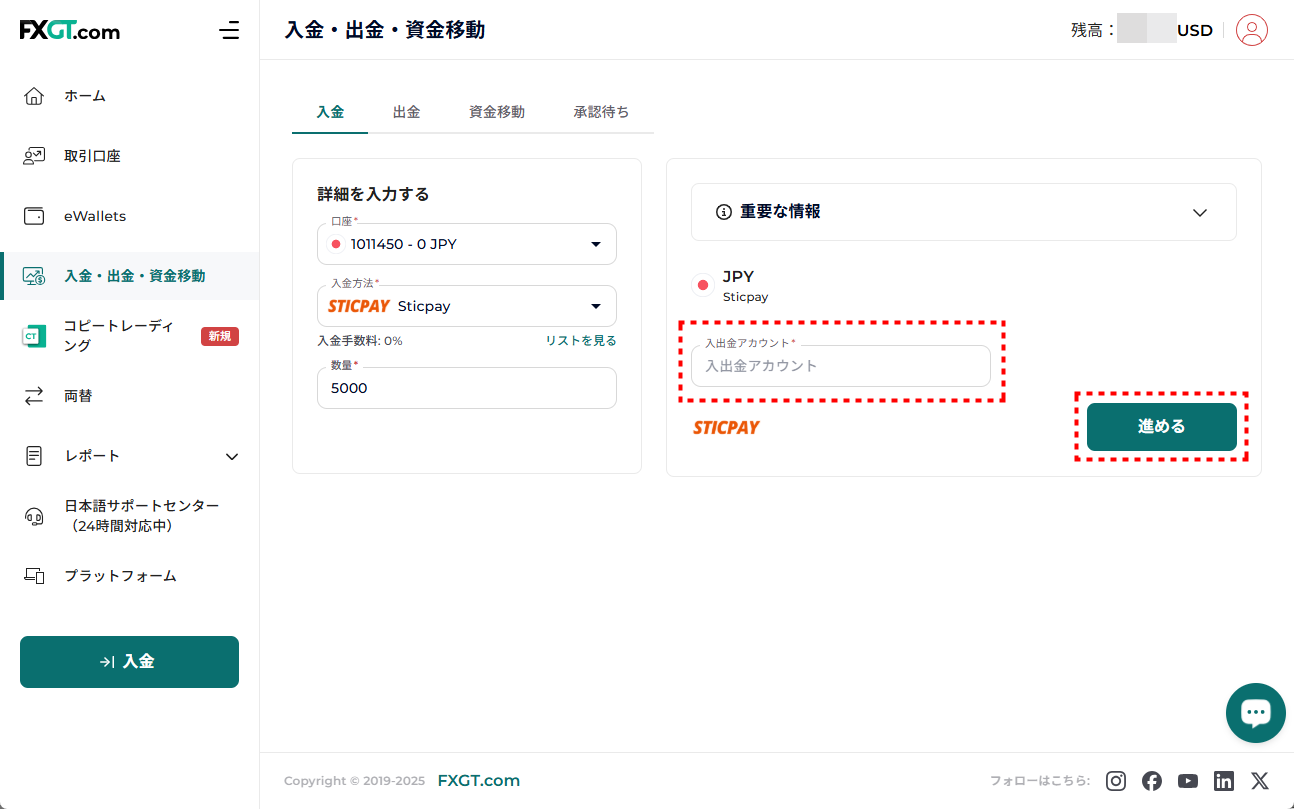Image resolution: width=1294 pixels, height=809 pixels.
Task: Select the JPY Sticpay radio option
Action: tap(703, 285)
